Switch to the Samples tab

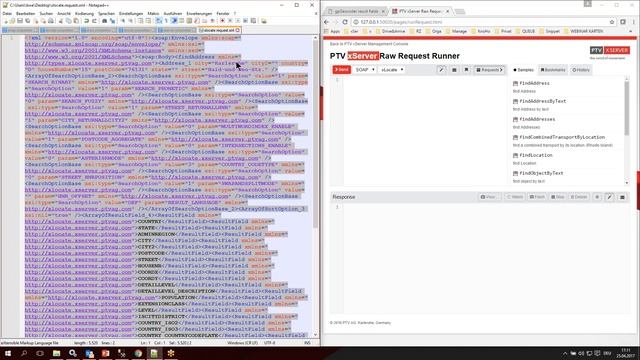(x=523, y=70)
